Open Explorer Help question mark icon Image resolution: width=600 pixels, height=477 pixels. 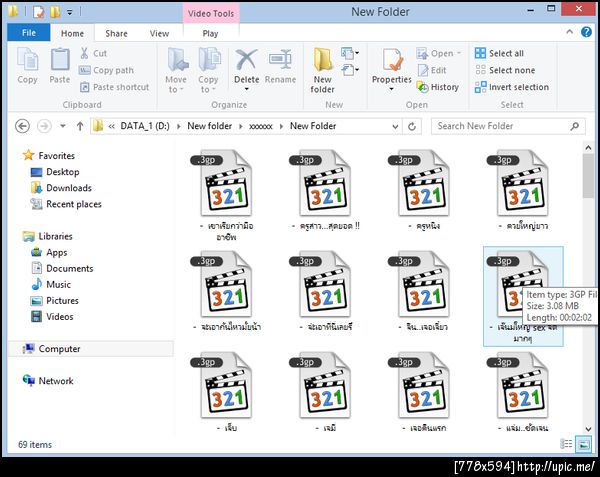tap(586, 32)
